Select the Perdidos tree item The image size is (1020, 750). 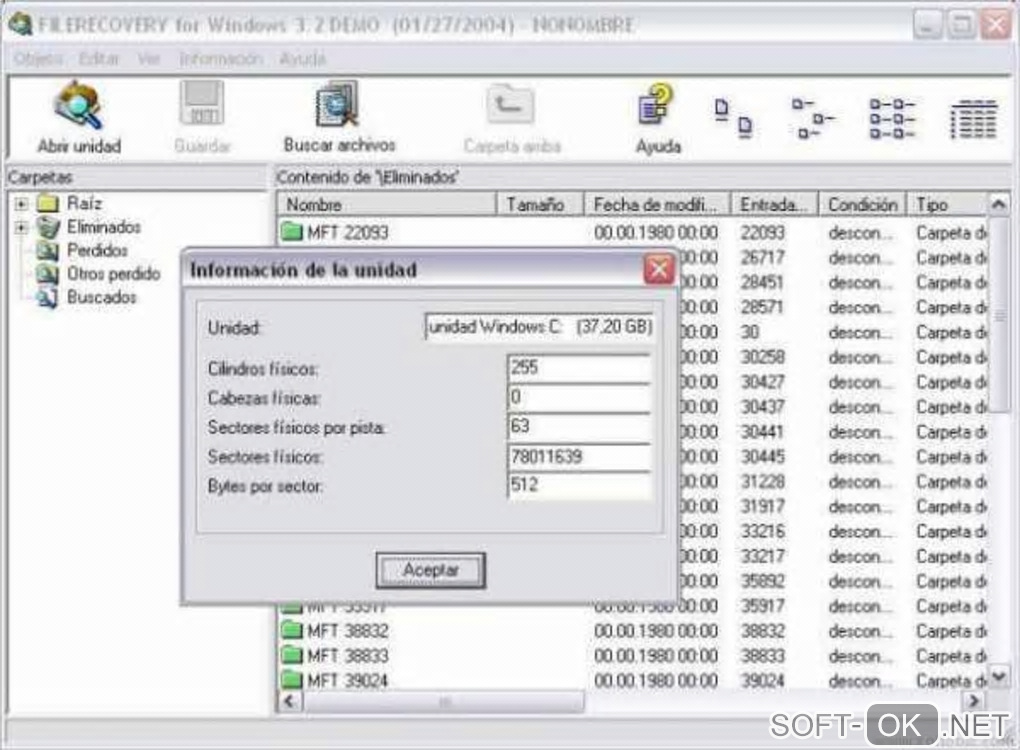pyautogui.click(x=82, y=250)
